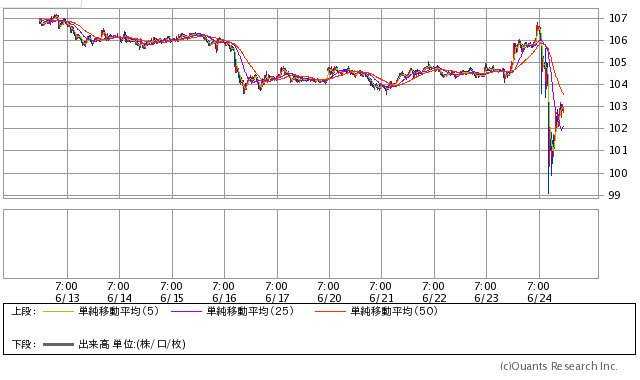The image size is (640, 380).
Task: Click the 出来高 単位:(株/口/枚) legend text
Action: 132,344
